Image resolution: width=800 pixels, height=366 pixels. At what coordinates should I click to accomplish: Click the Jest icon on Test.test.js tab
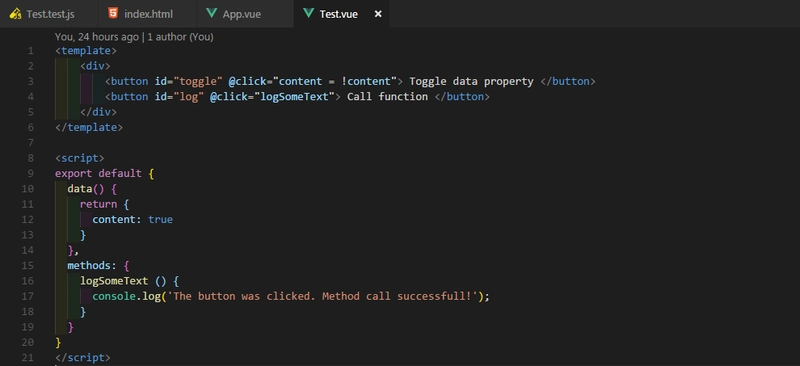point(15,14)
